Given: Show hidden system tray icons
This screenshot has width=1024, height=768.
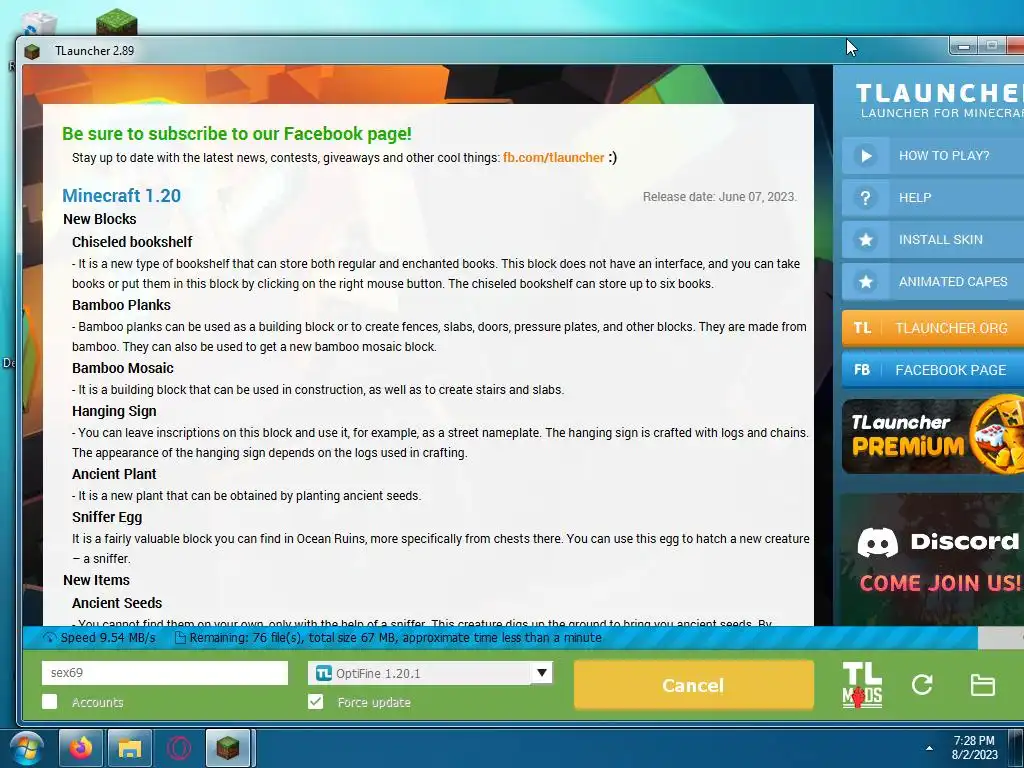Looking at the screenshot, I should (x=929, y=748).
